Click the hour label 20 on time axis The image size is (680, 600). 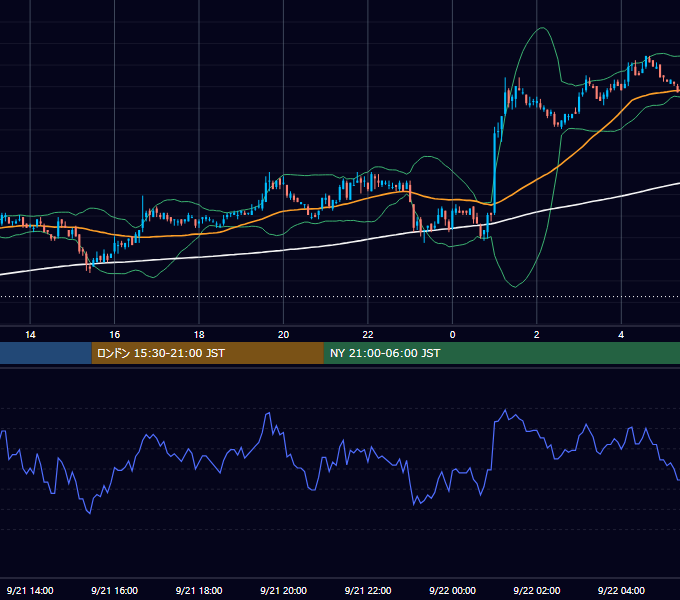pyautogui.click(x=283, y=335)
